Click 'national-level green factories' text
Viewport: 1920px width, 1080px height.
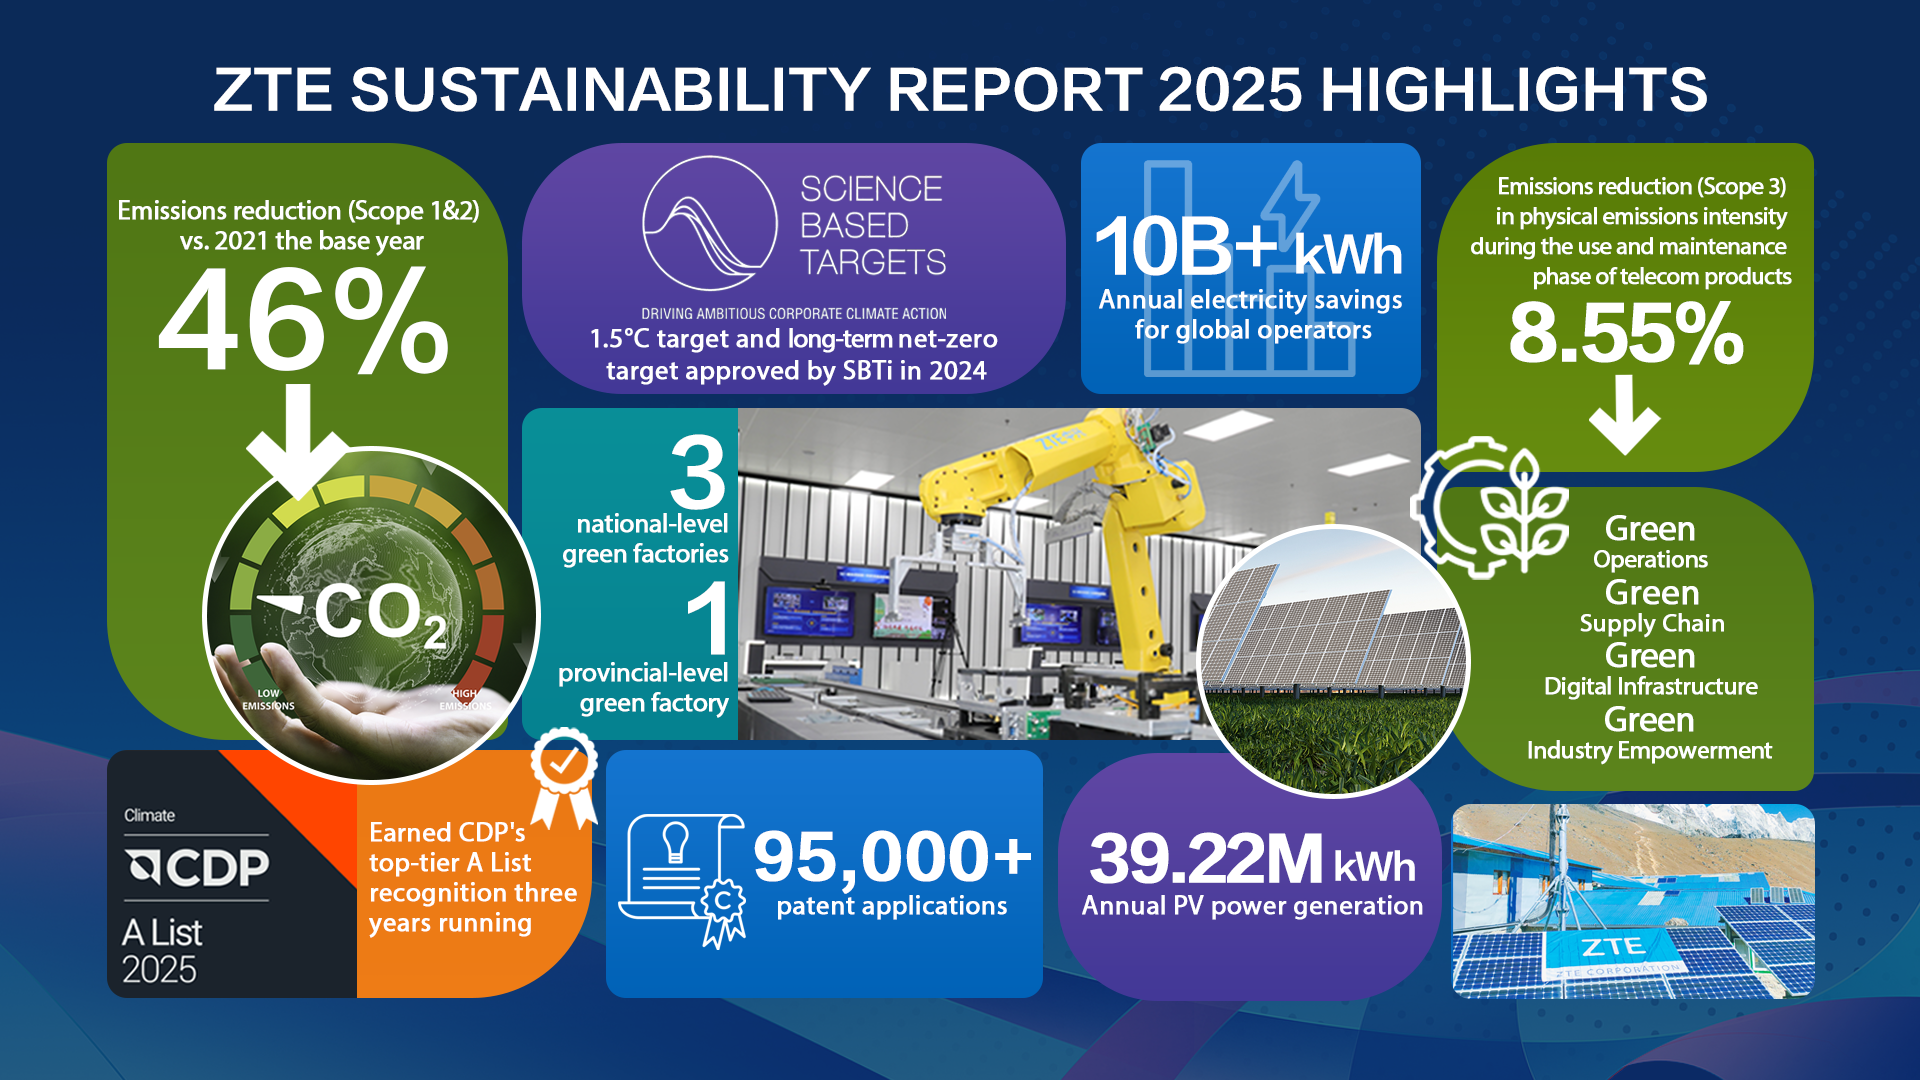coord(645,539)
